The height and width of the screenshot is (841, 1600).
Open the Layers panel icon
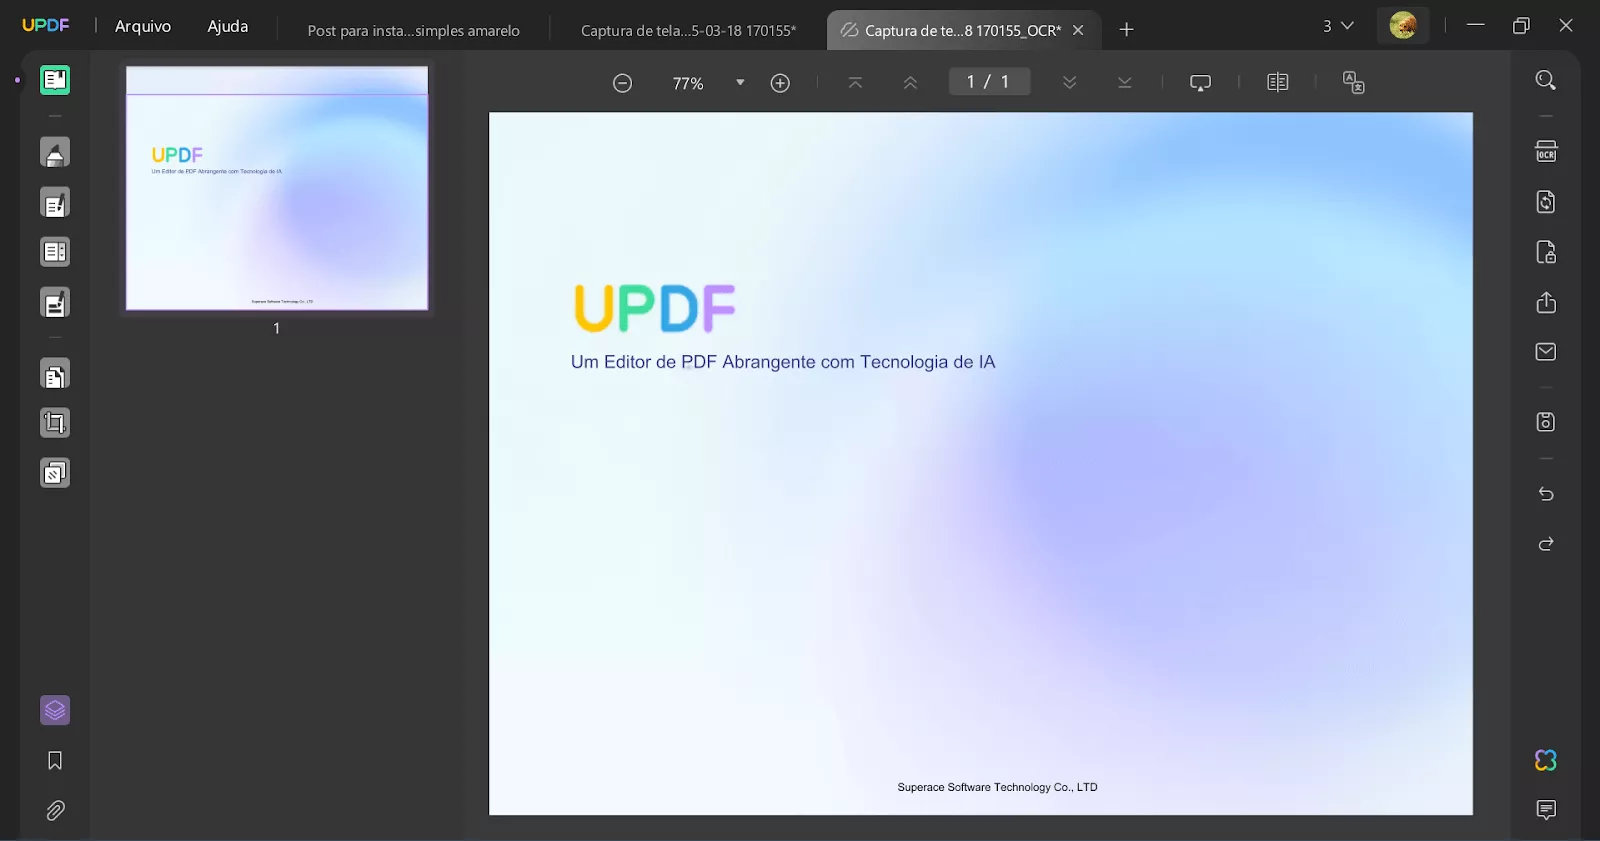(55, 711)
